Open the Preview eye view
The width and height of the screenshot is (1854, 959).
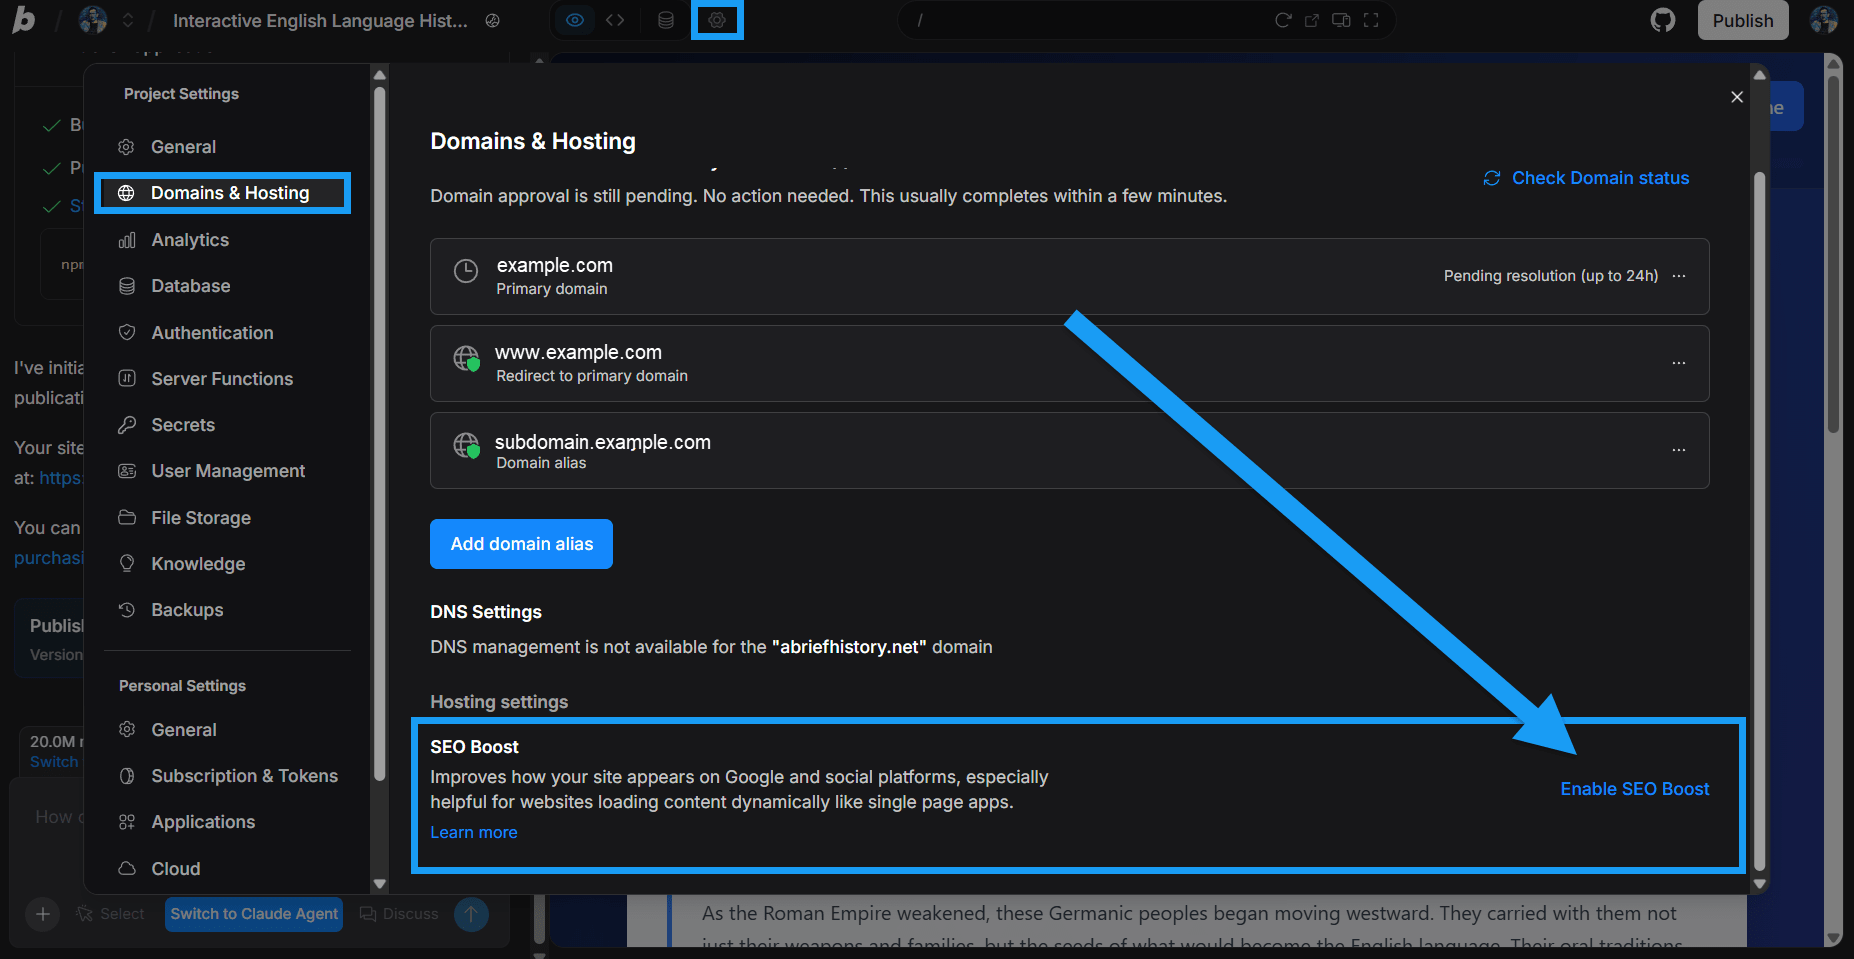click(x=574, y=19)
